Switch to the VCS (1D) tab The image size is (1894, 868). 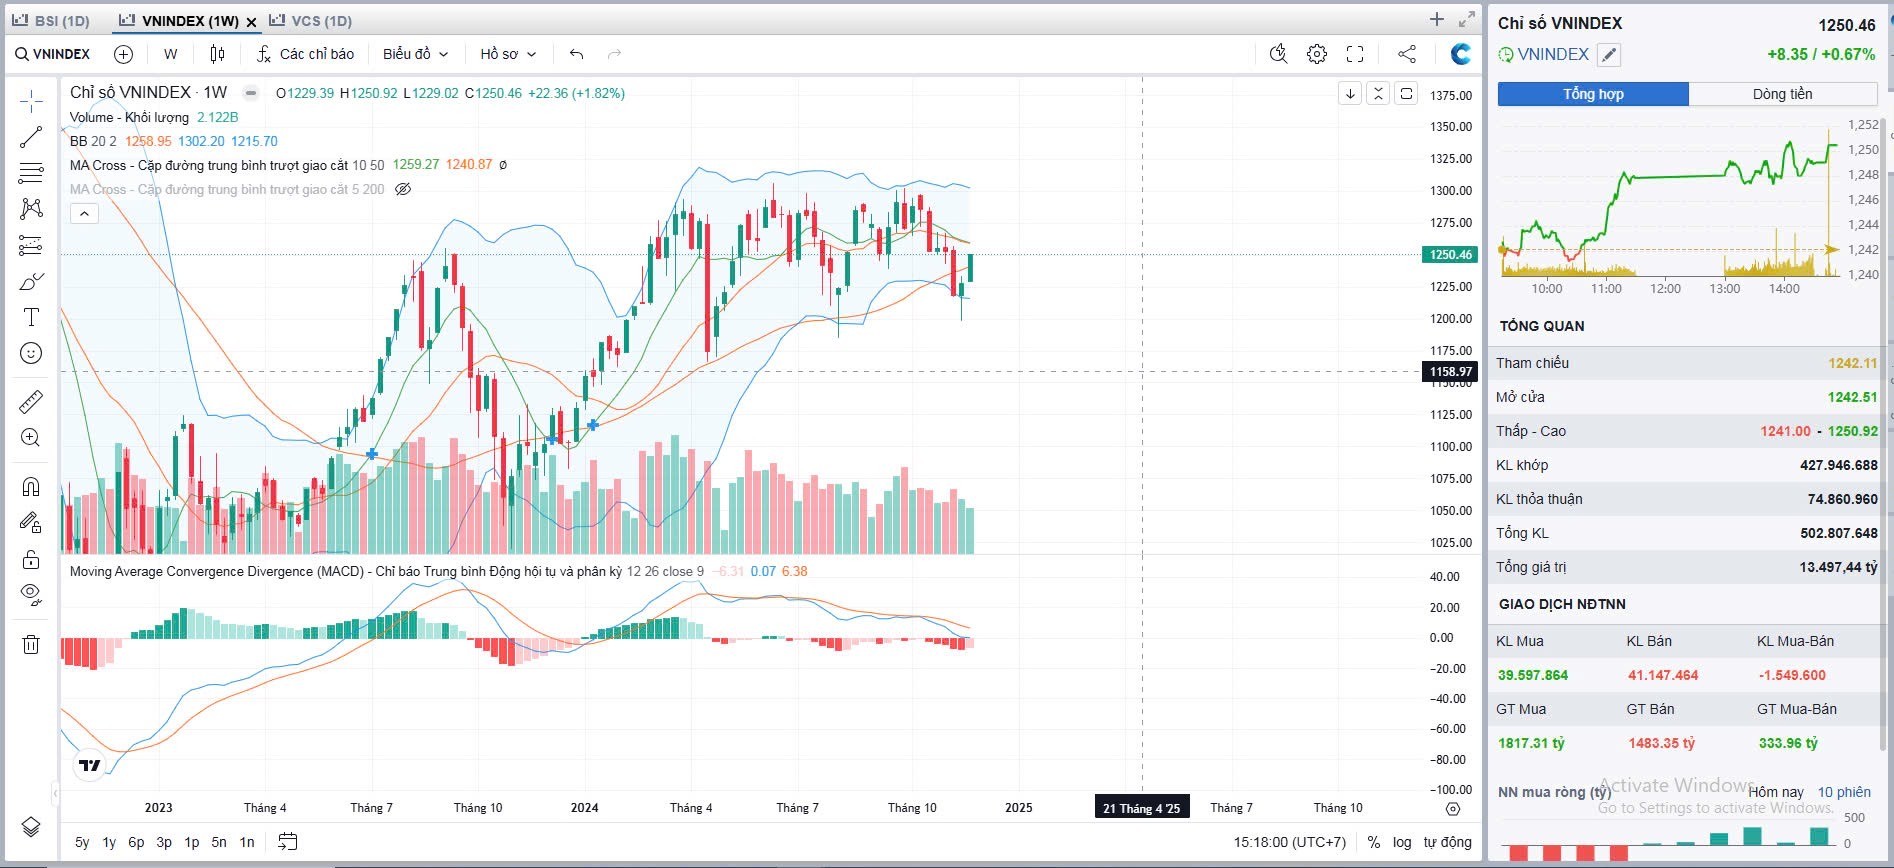(x=310, y=20)
